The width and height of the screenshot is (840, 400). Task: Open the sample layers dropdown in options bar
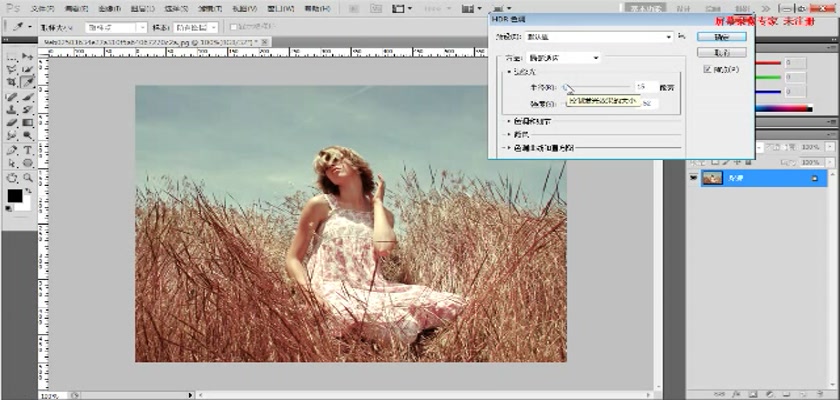coord(195,27)
